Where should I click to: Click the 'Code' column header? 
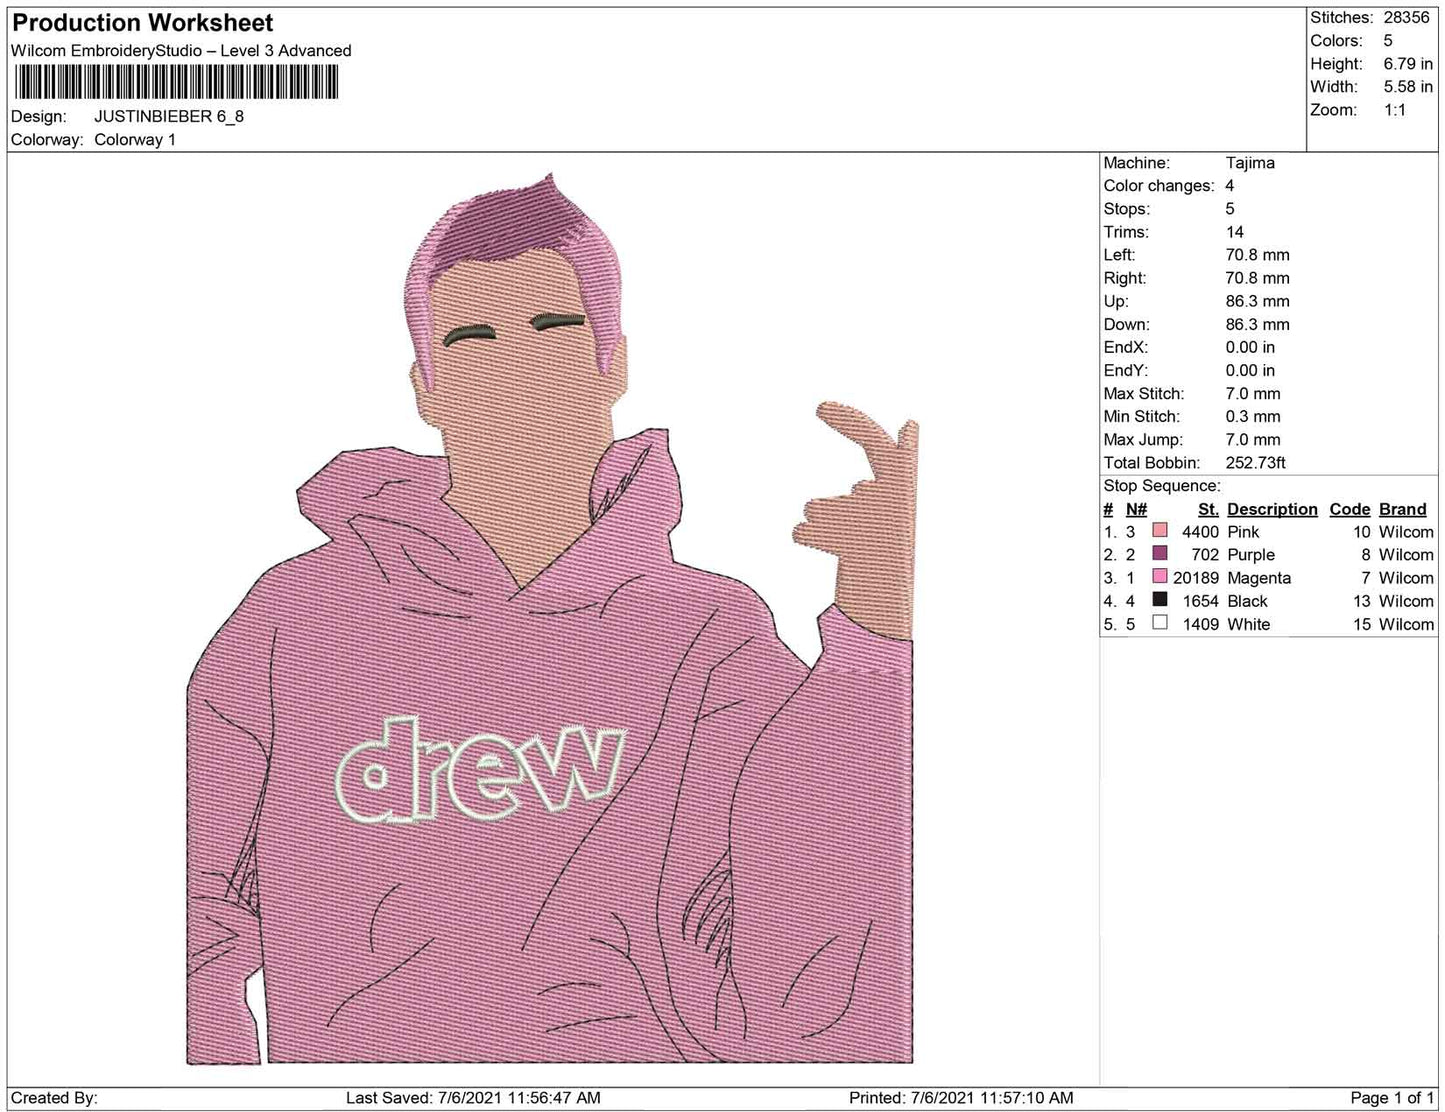coord(1349,509)
